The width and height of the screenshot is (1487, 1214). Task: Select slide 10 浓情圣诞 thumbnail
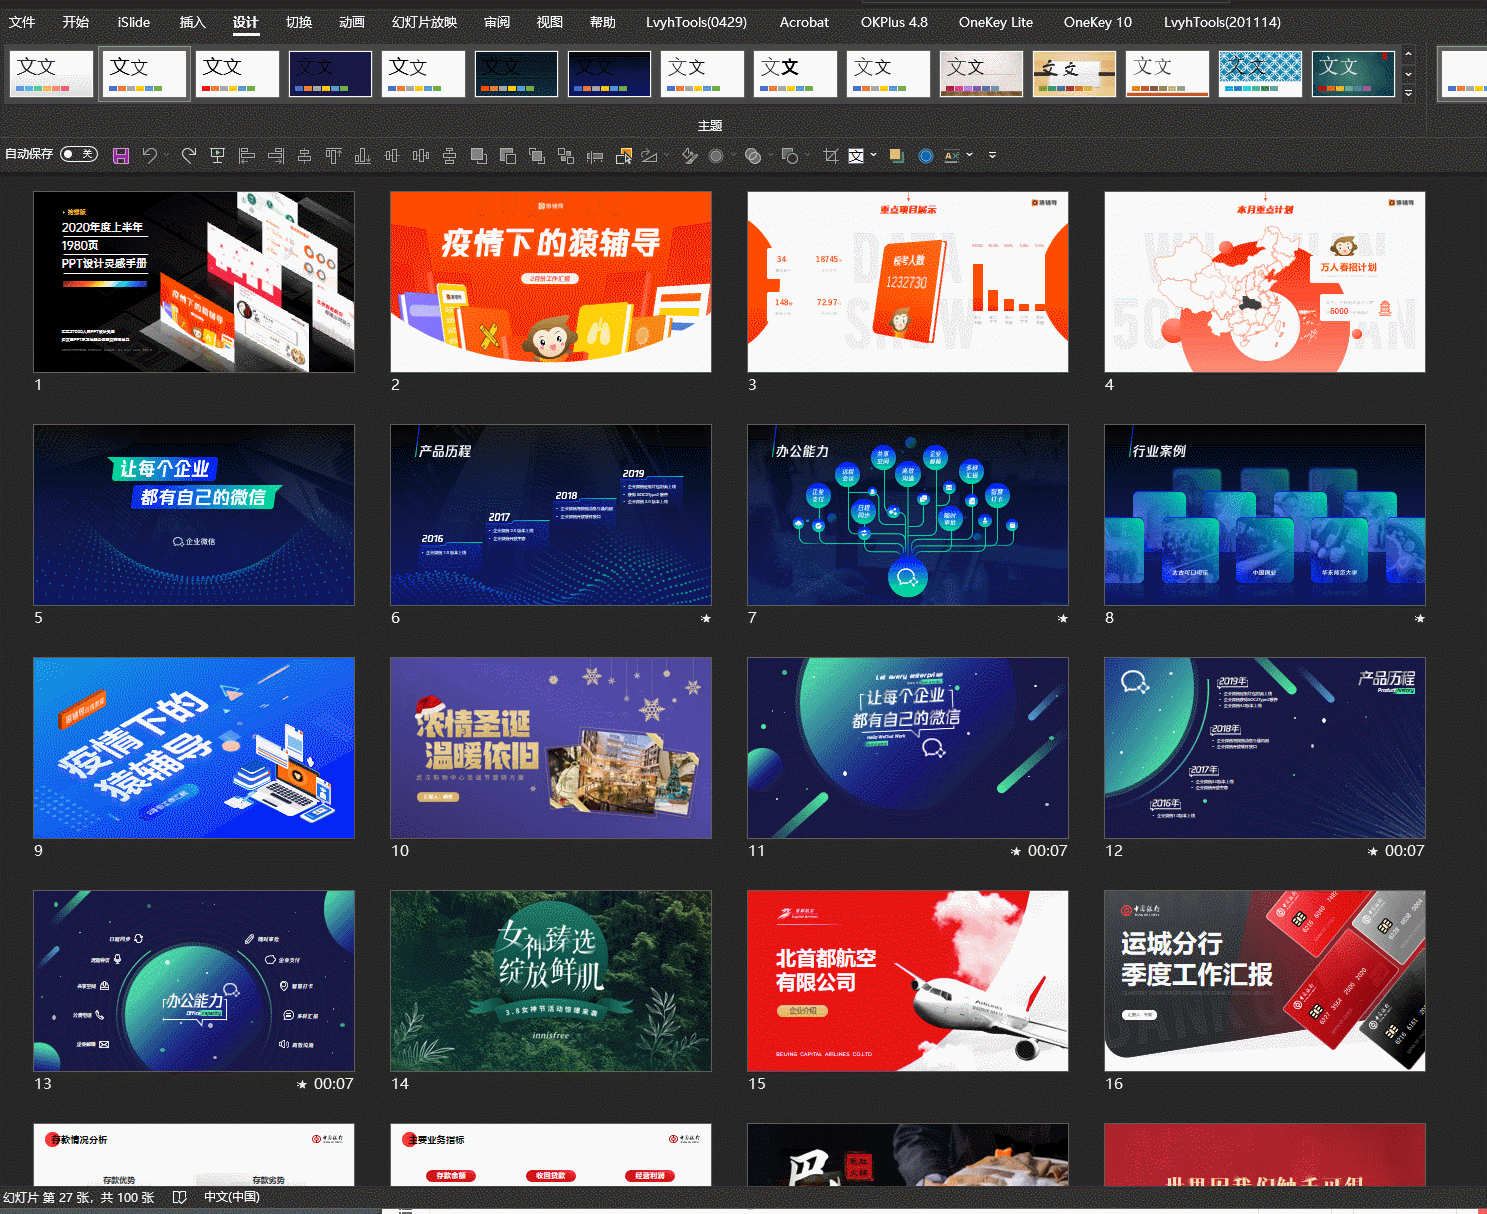pos(551,748)
